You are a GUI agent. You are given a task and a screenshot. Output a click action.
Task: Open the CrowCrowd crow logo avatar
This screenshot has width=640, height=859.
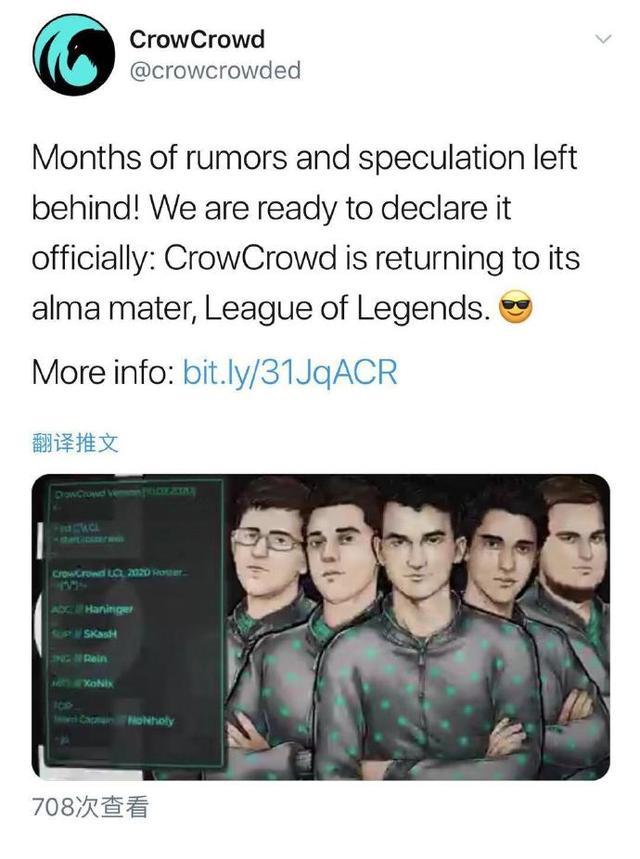[73, 55]
